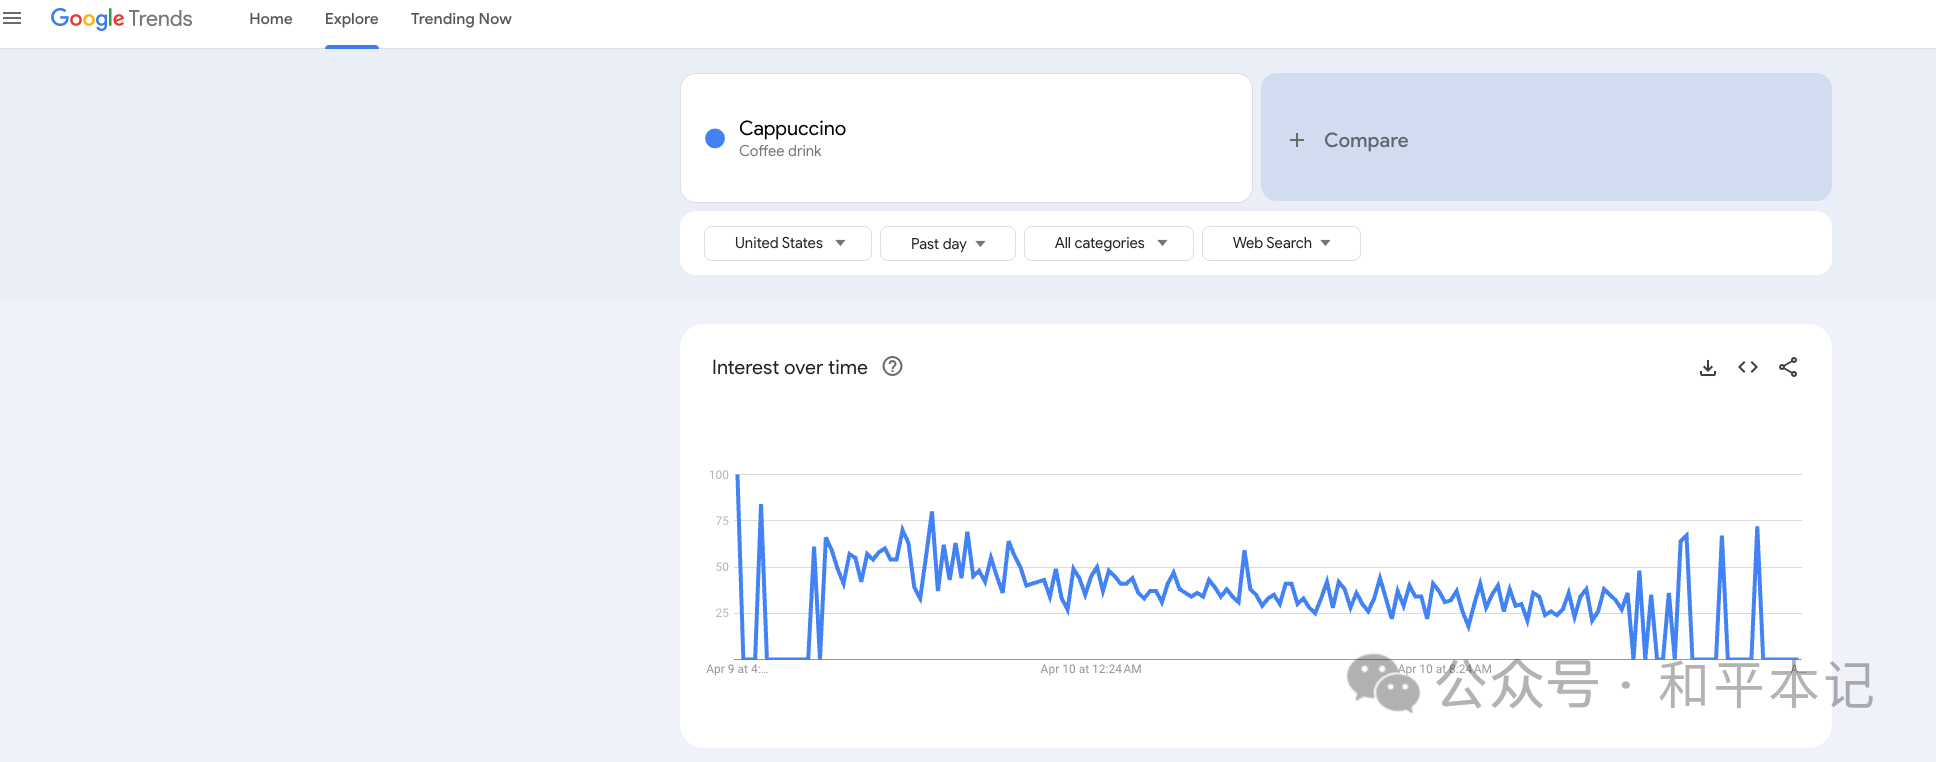Click the blue Cappuccino color dot
The width and height of the screenshot is (1936, 762).
[715, 138]
